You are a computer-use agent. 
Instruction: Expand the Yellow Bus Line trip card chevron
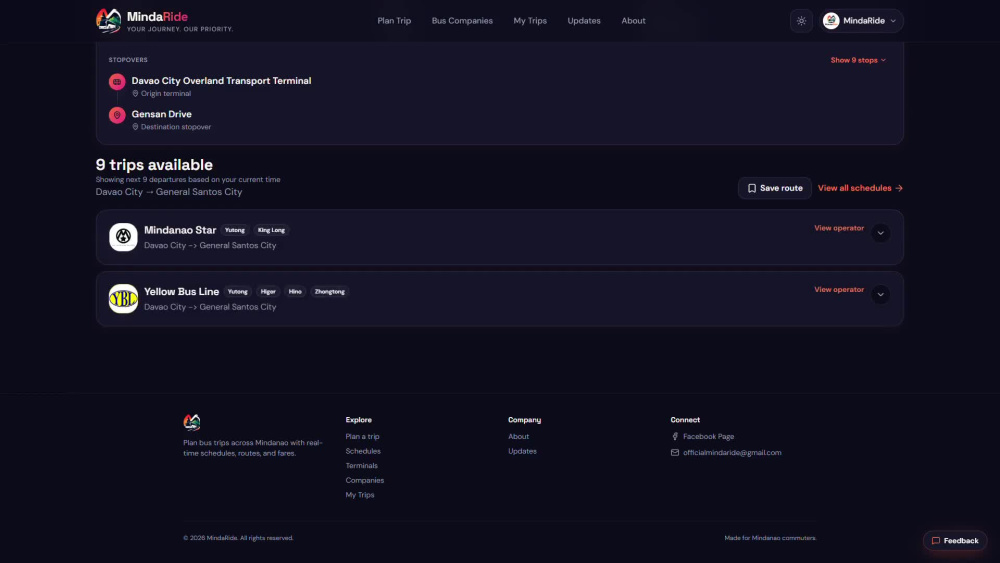880,295
